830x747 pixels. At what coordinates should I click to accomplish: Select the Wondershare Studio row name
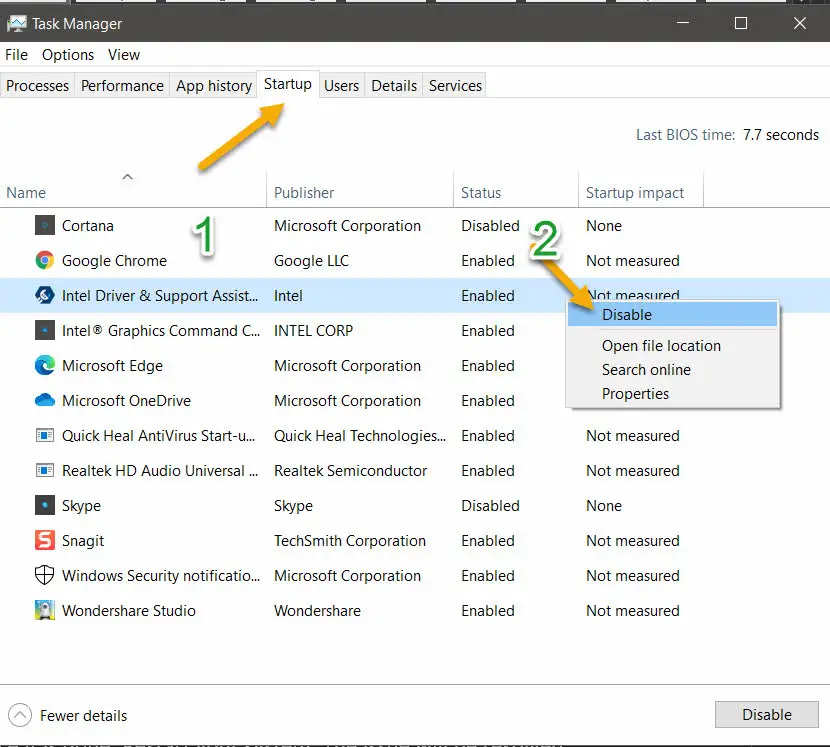(129, 610)
